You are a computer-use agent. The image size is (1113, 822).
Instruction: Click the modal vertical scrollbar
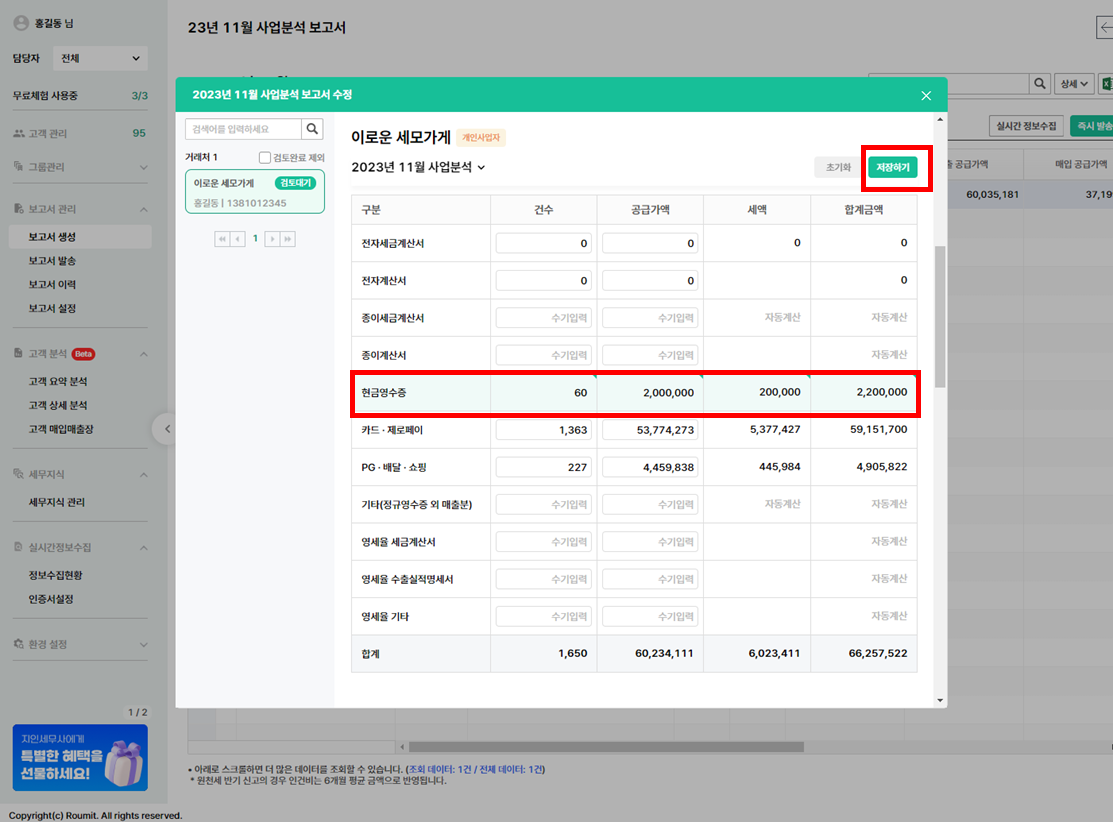tap(939, 314)
